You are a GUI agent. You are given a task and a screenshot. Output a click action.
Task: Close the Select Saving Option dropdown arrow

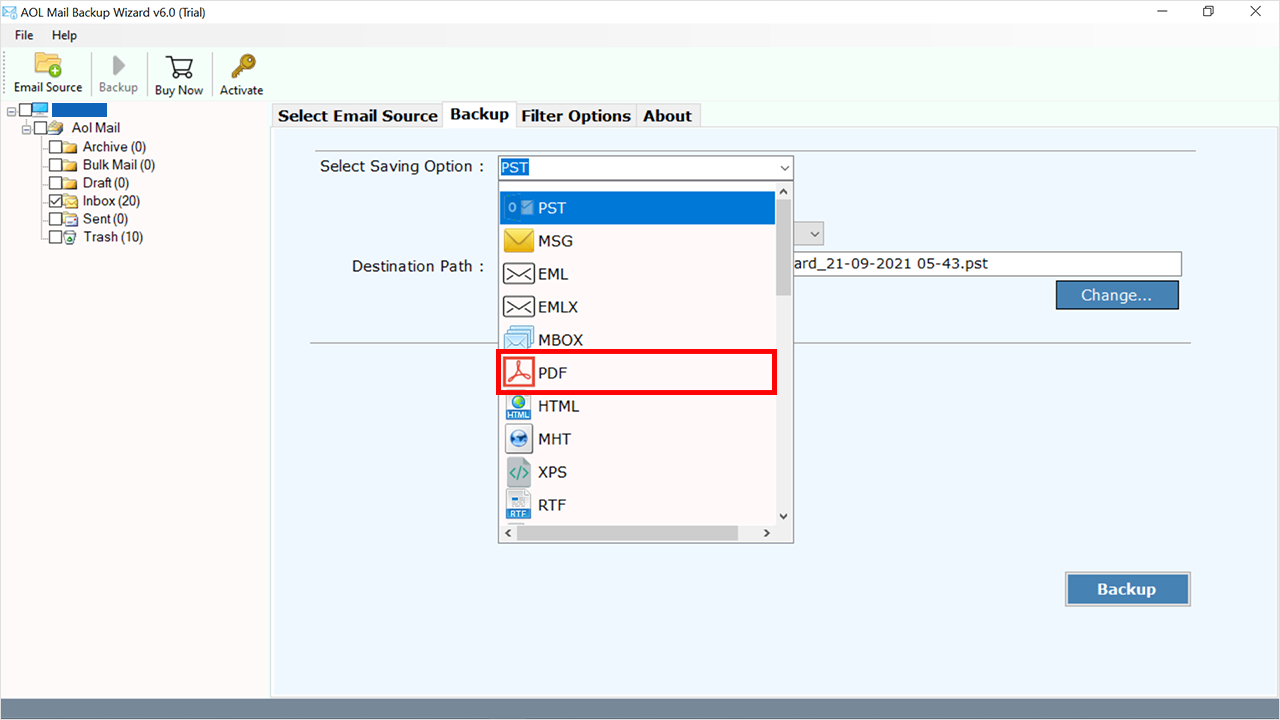click(784, 168)
